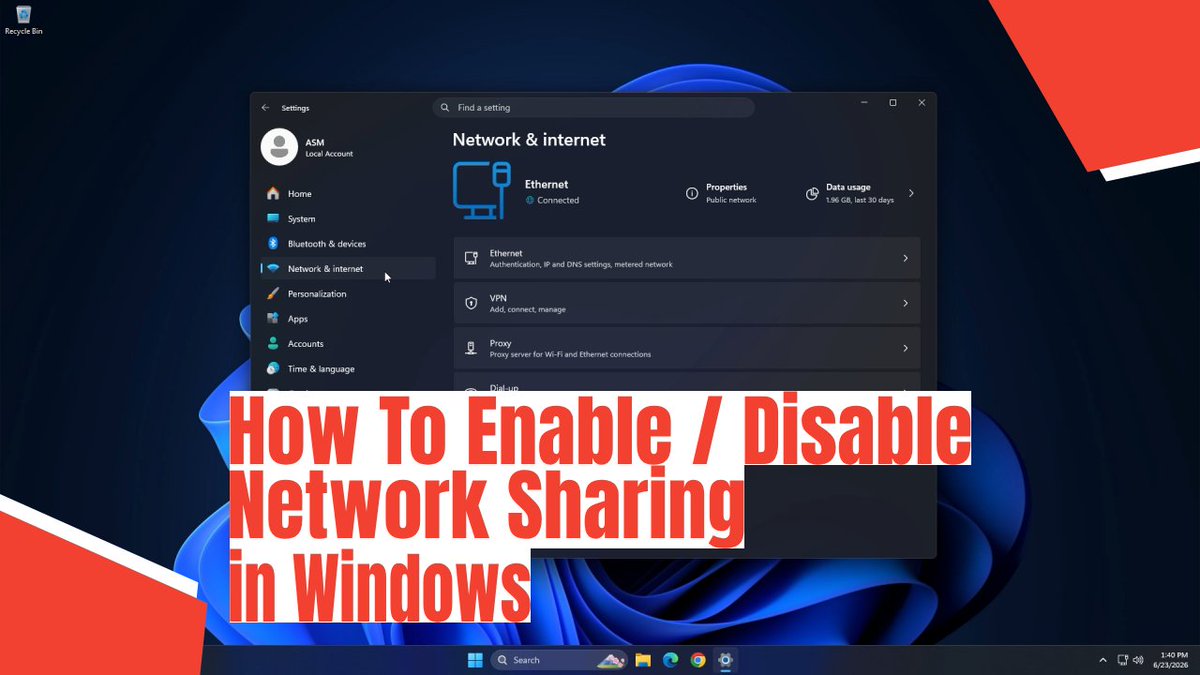
Task: Show hidden icons in system tray
Action: (x=1103, y=660)
